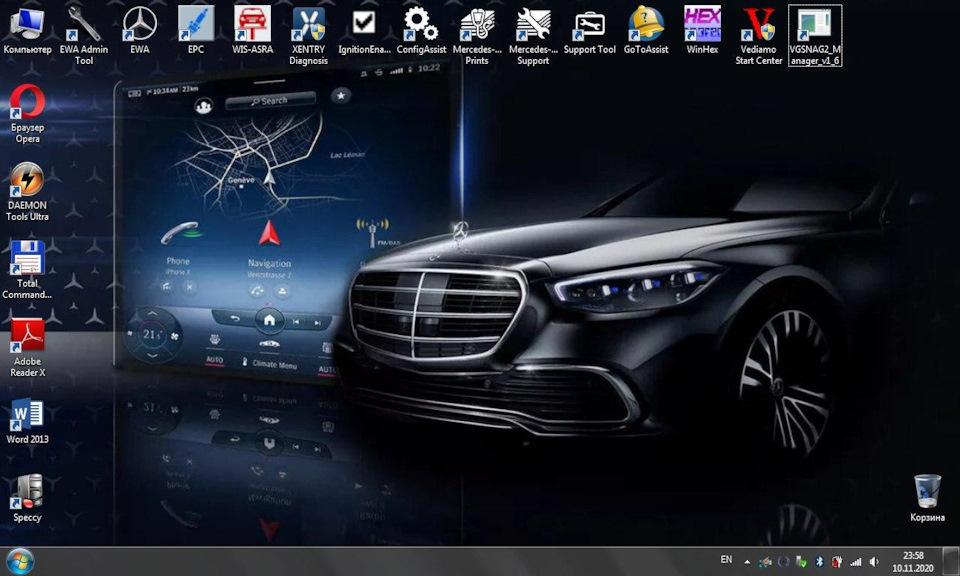Select the Speccy shortcut
The height and width of the screenshot is (576, 960).
[x=28, y=499]
